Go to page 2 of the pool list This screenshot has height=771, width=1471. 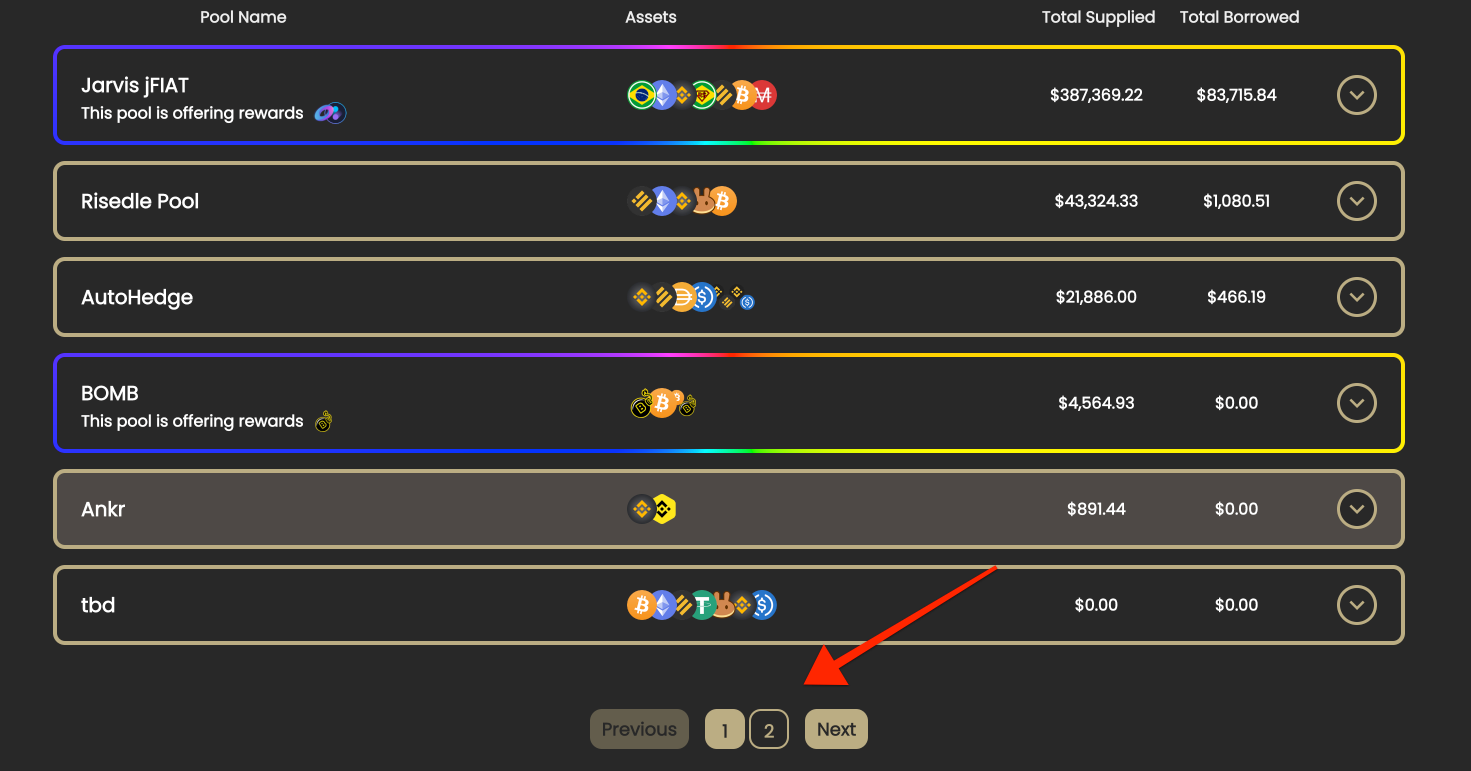769,729
